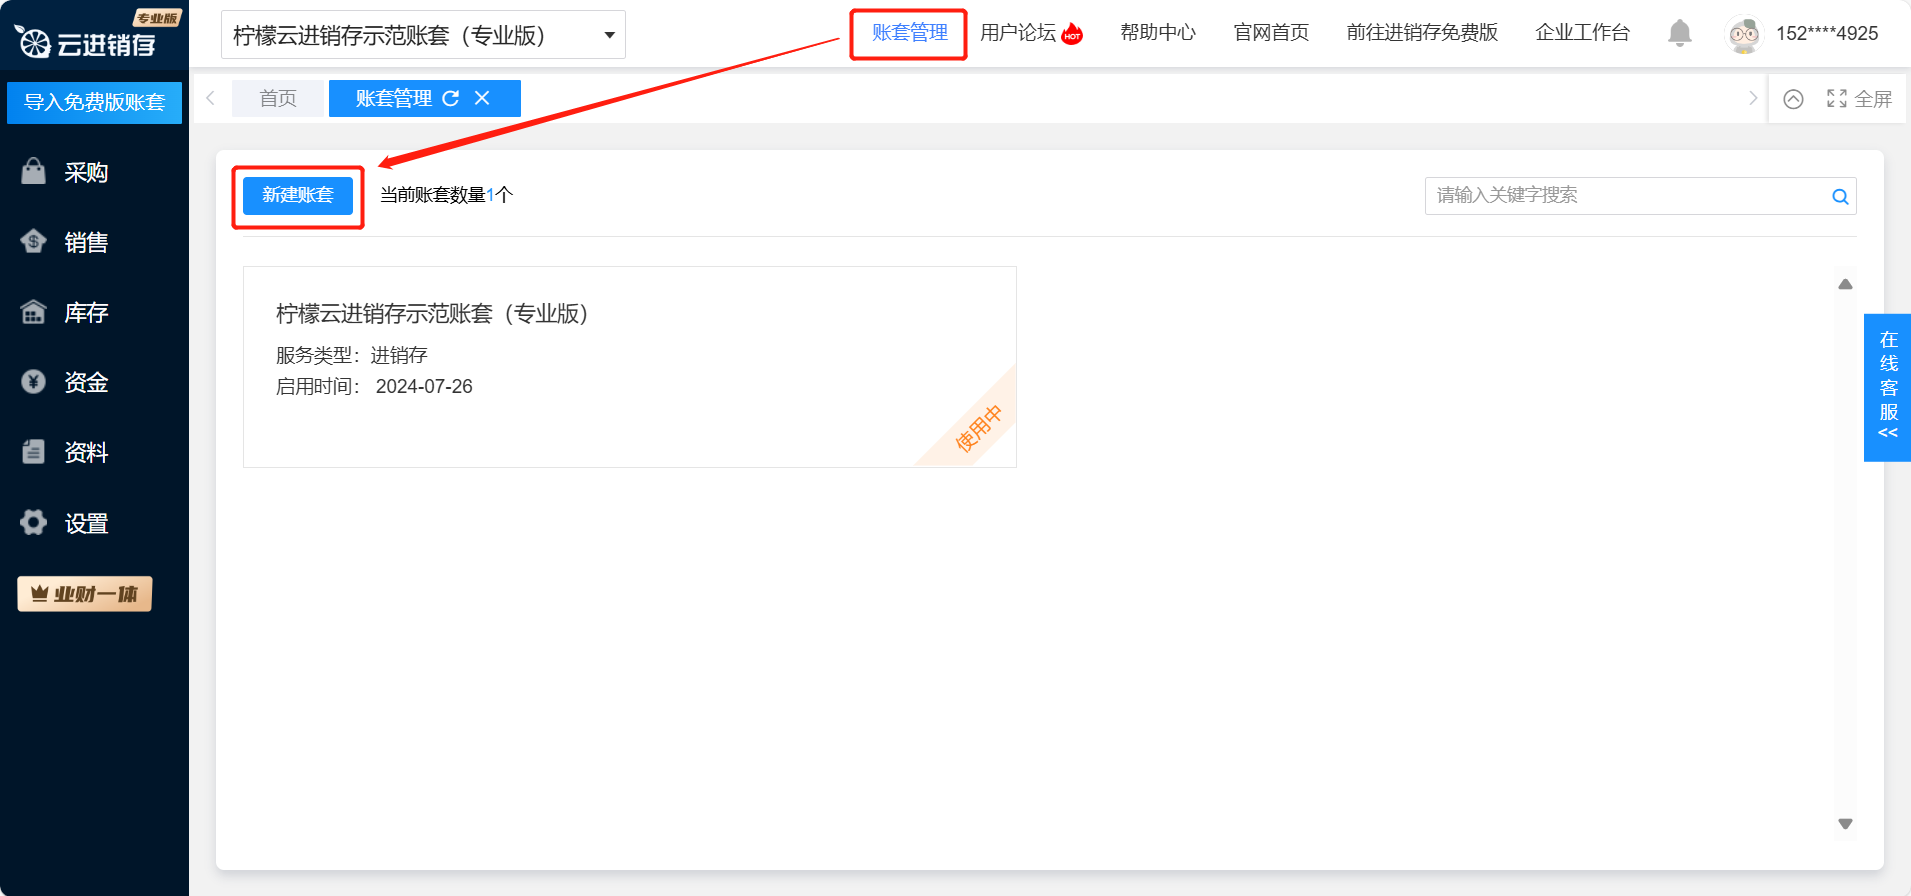This screenshot has height=896, width=1911.
Task: Open the 采购 shopping bag icon
Action: pyautogui.click(x=34, y=172)
